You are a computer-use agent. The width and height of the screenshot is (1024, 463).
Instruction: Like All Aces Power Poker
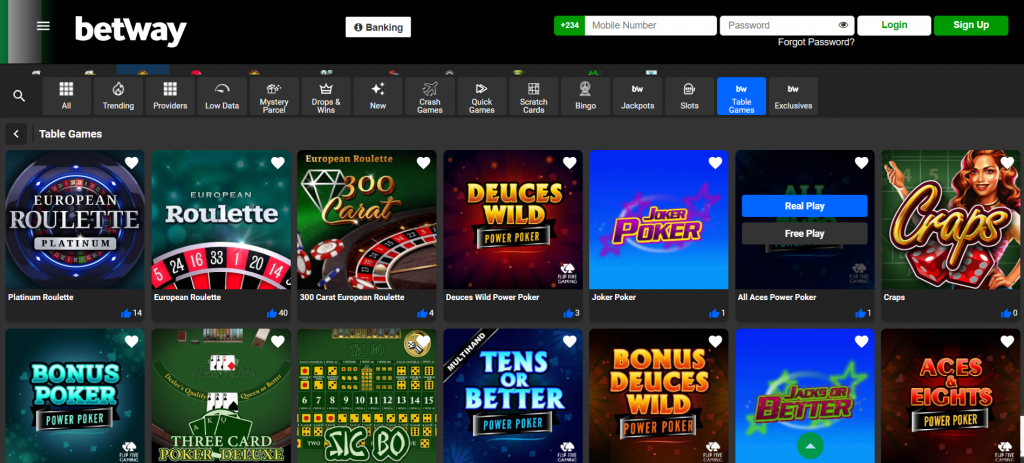[859, 313]
